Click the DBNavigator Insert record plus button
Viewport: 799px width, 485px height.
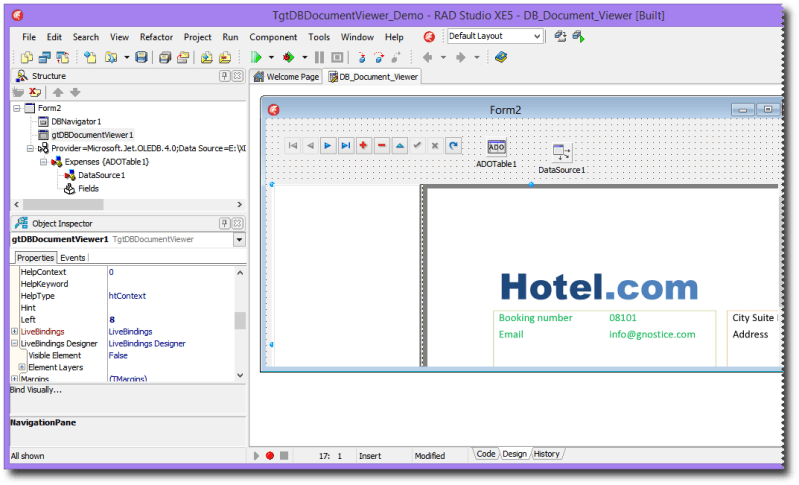click(x=363, y=146)
